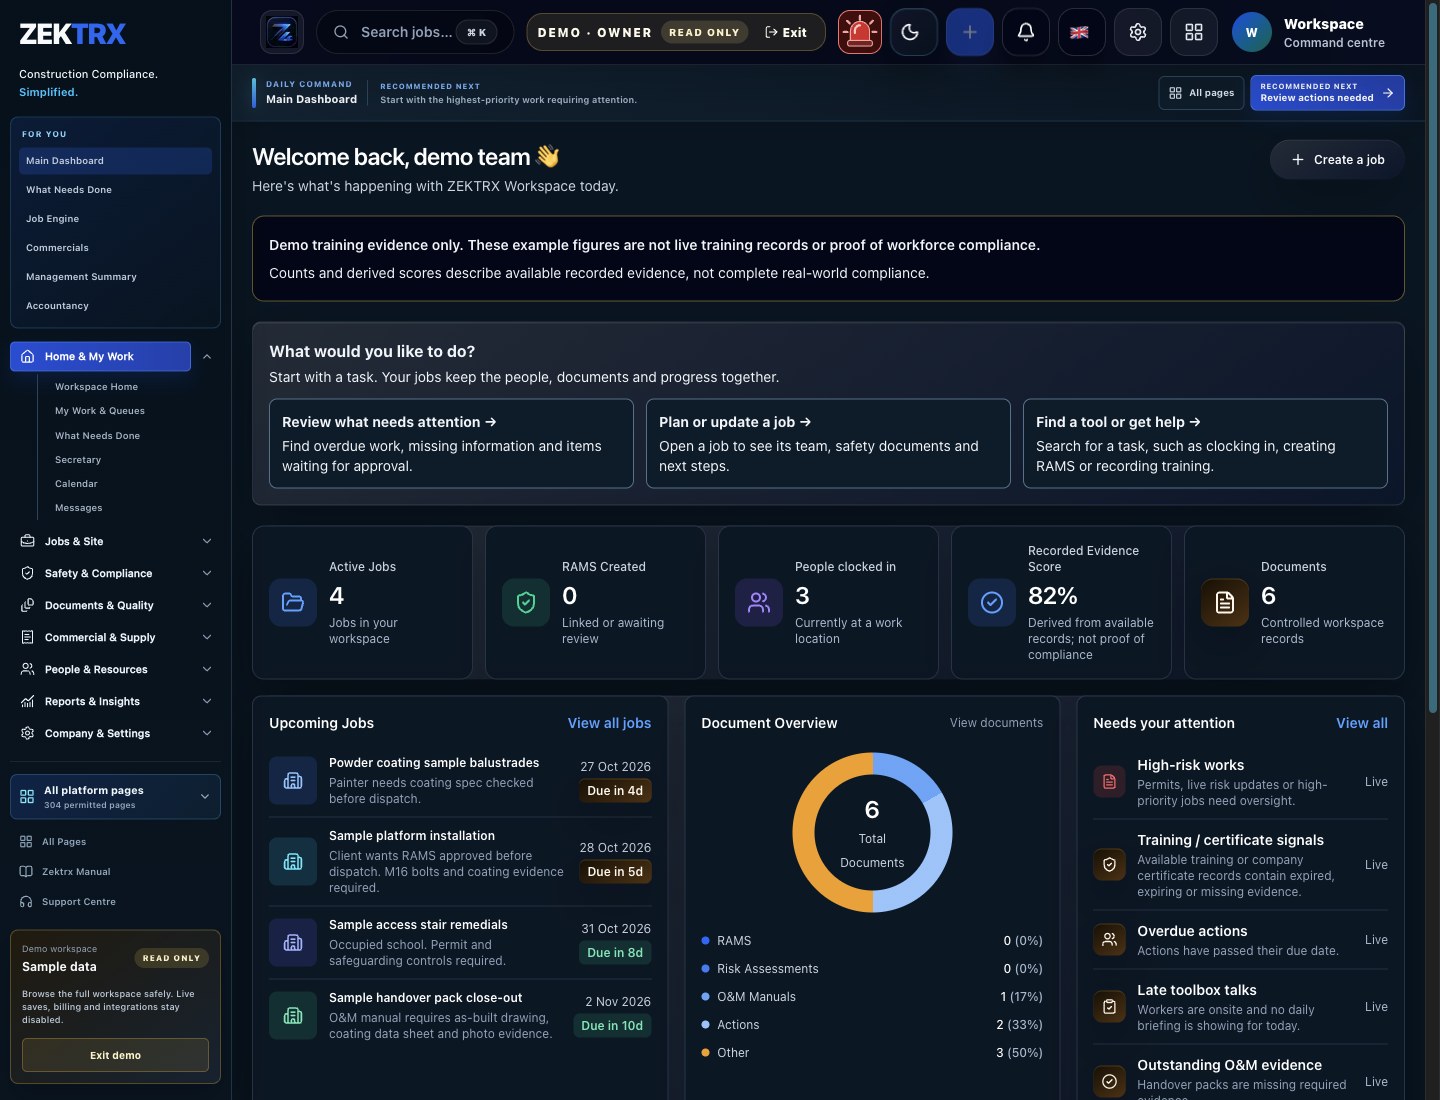
Task: Click the RAMS Created shield icon
Action: coord(526,602)
